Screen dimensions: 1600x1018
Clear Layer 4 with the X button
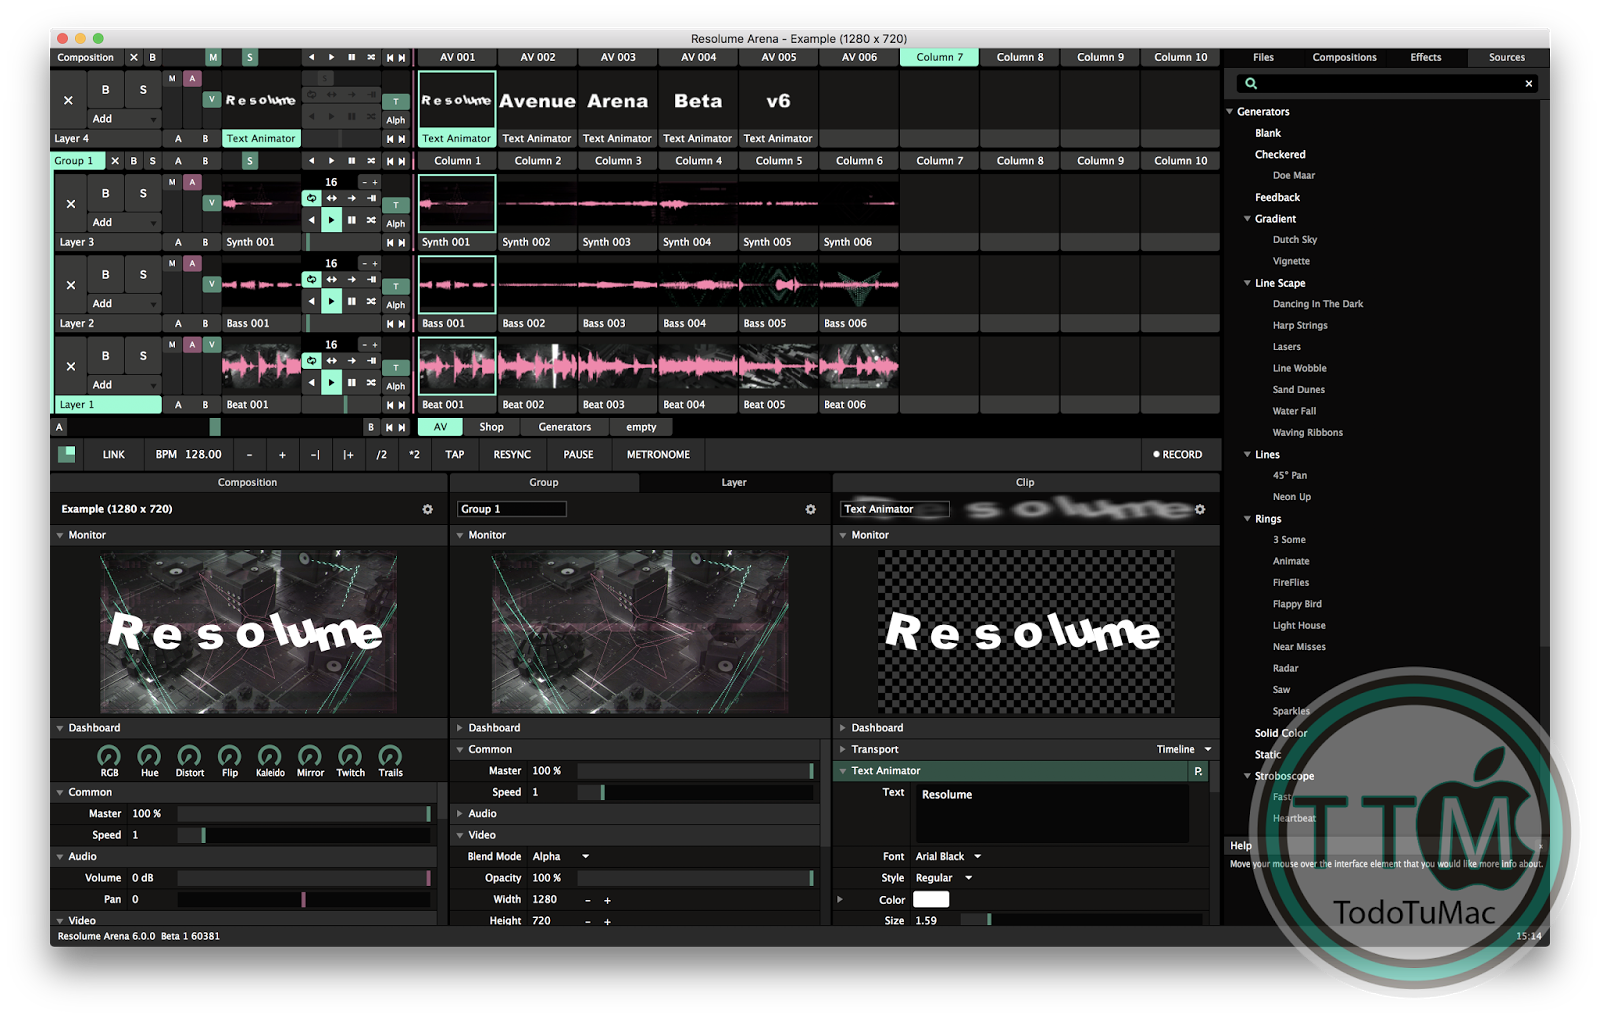(x=68, y=100)
